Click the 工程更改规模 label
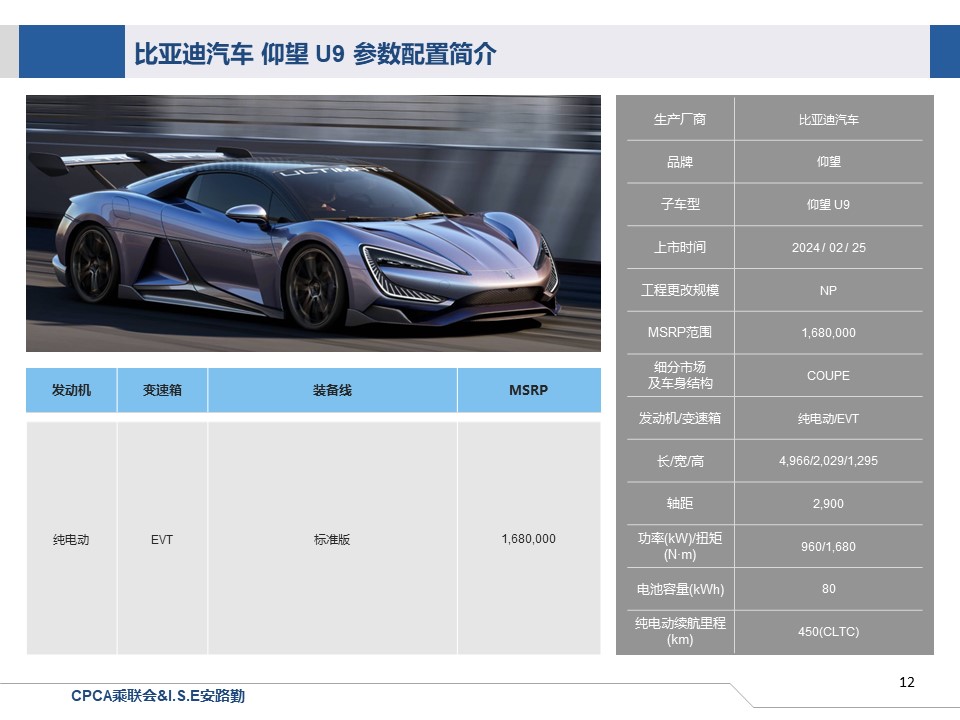 point(680,290)
